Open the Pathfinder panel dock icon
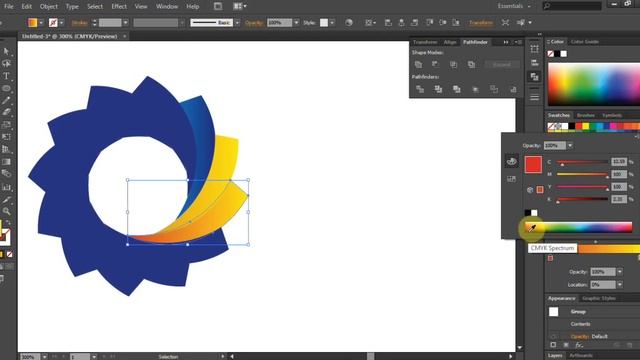 click(x=534, y=76)
